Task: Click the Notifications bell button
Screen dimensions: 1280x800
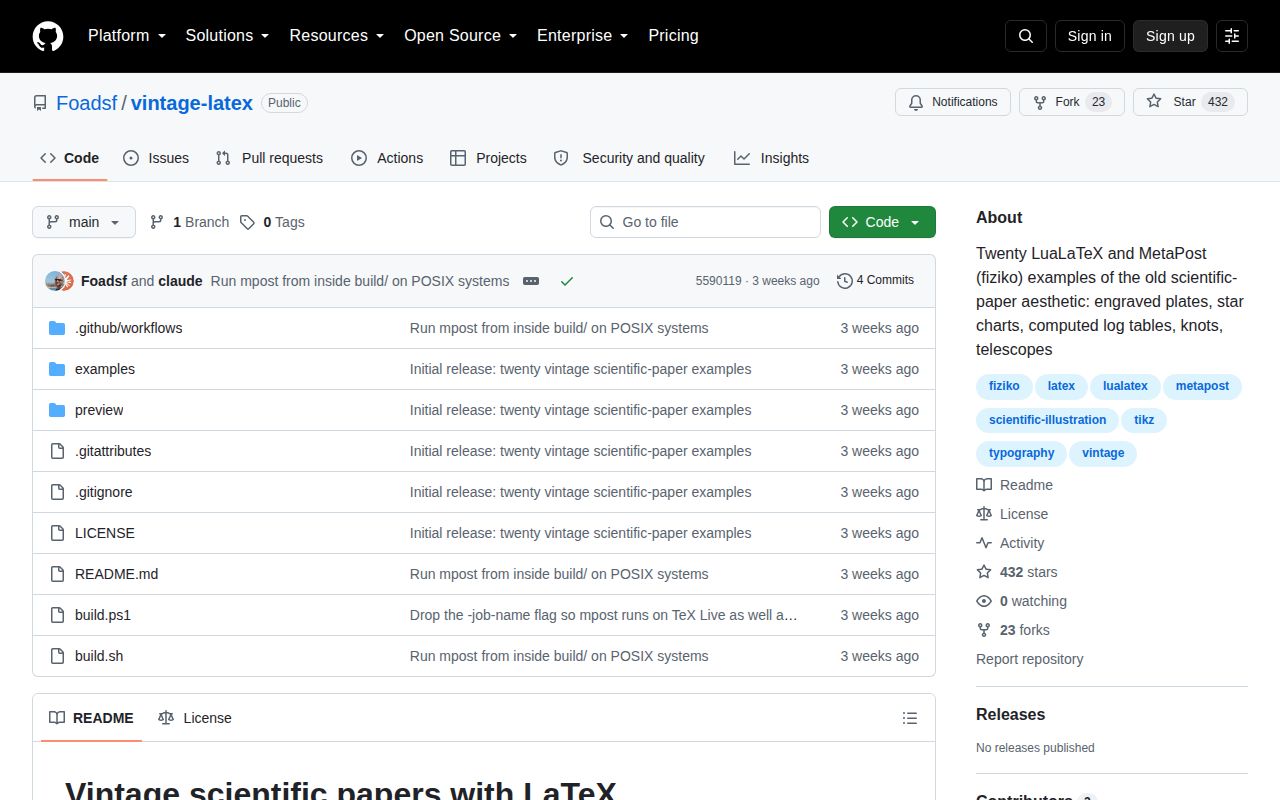Action: click(953, 102)
